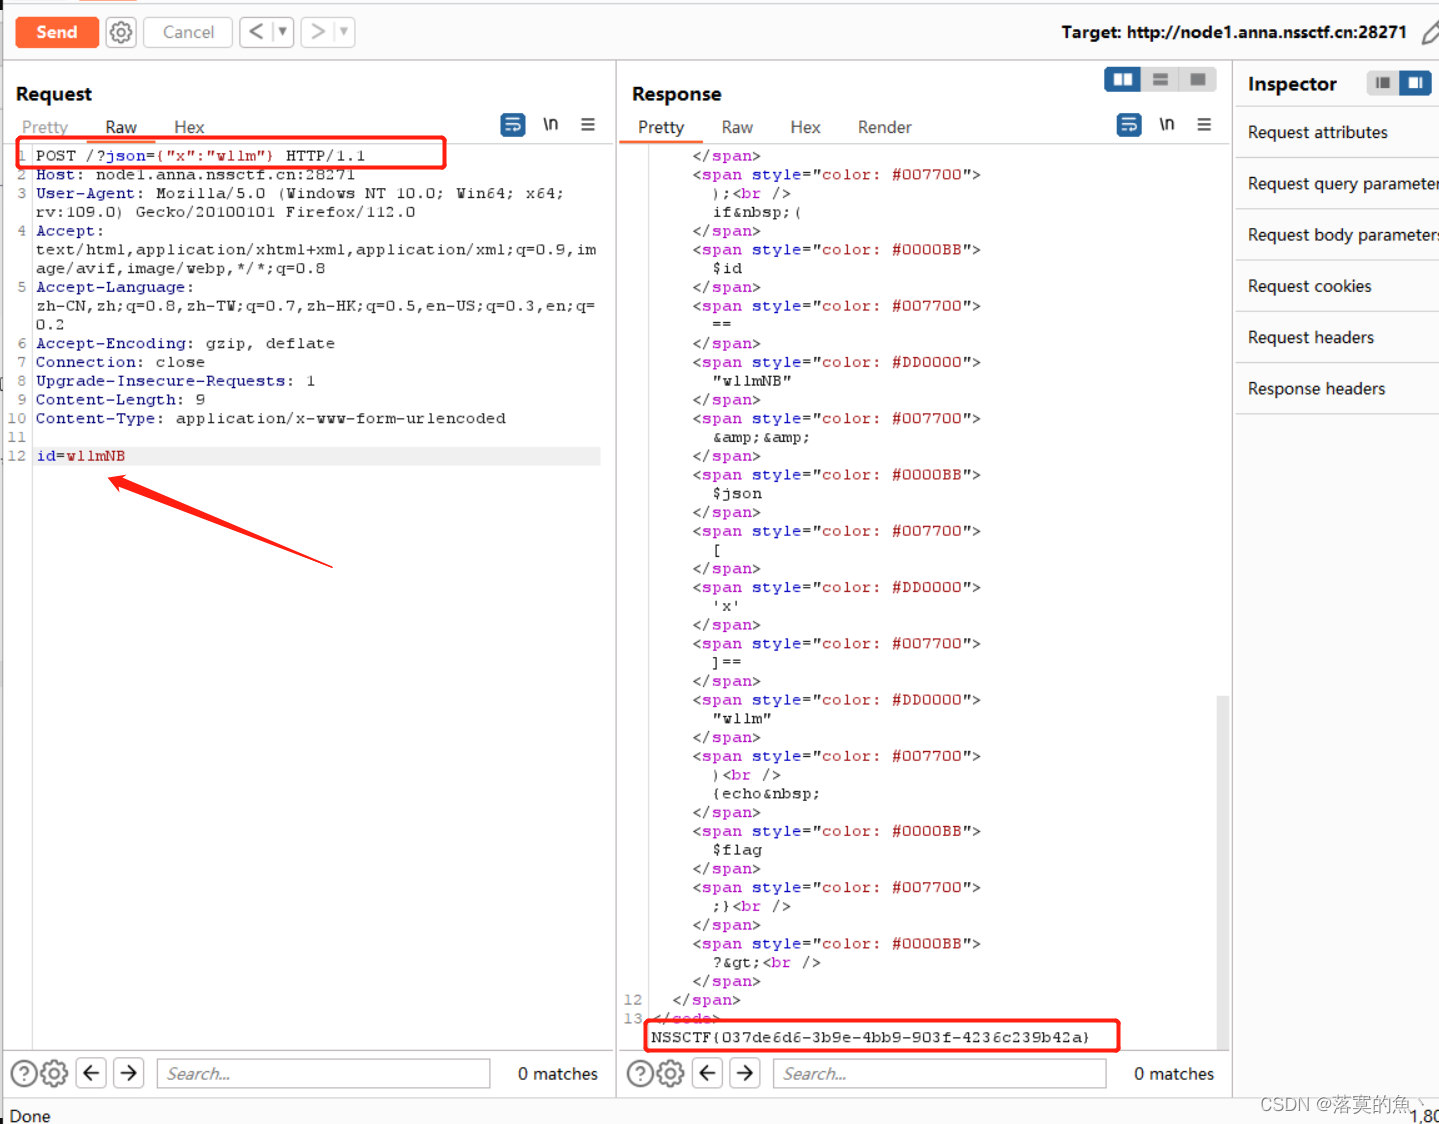Open Request search settings gear
The width and height of the screenshot is (1439, 1124).
pos(55,1074)
